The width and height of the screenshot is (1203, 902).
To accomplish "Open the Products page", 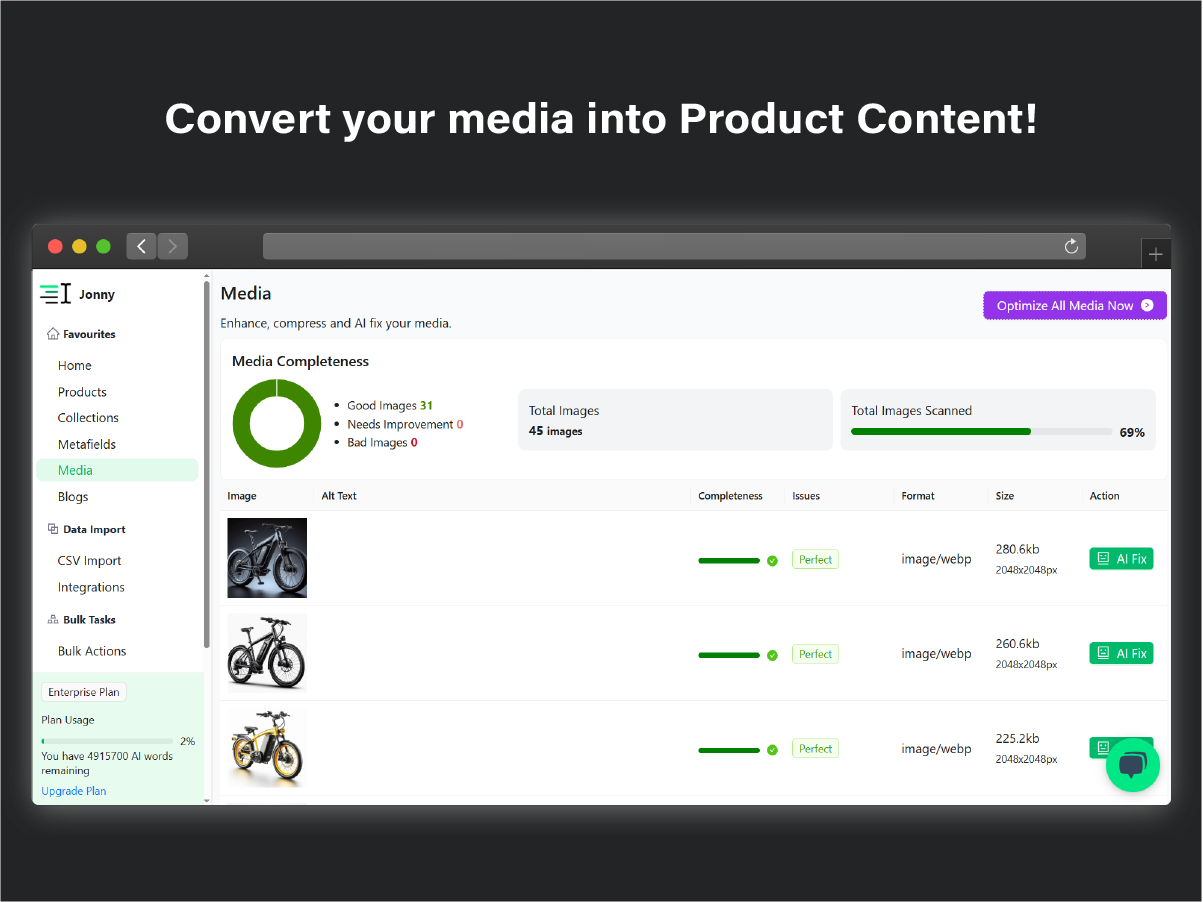I will point(82,392).
